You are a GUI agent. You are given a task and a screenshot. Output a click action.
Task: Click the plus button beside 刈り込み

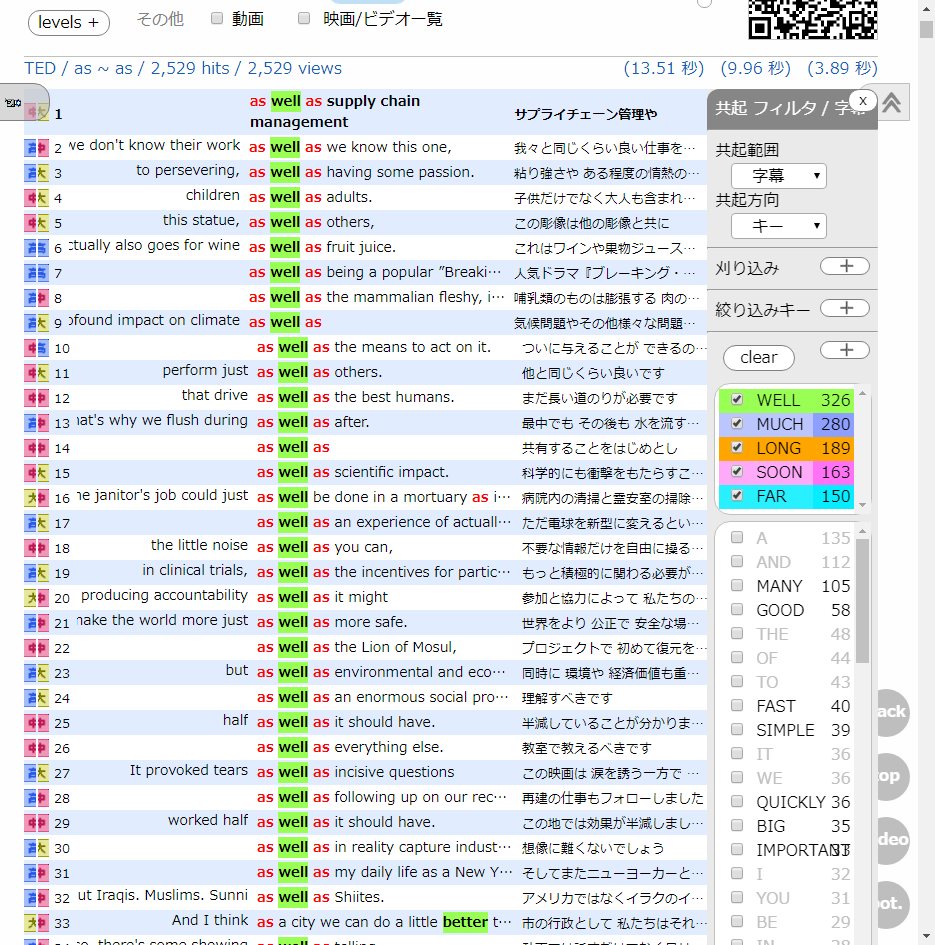click(x=844, y=266)
